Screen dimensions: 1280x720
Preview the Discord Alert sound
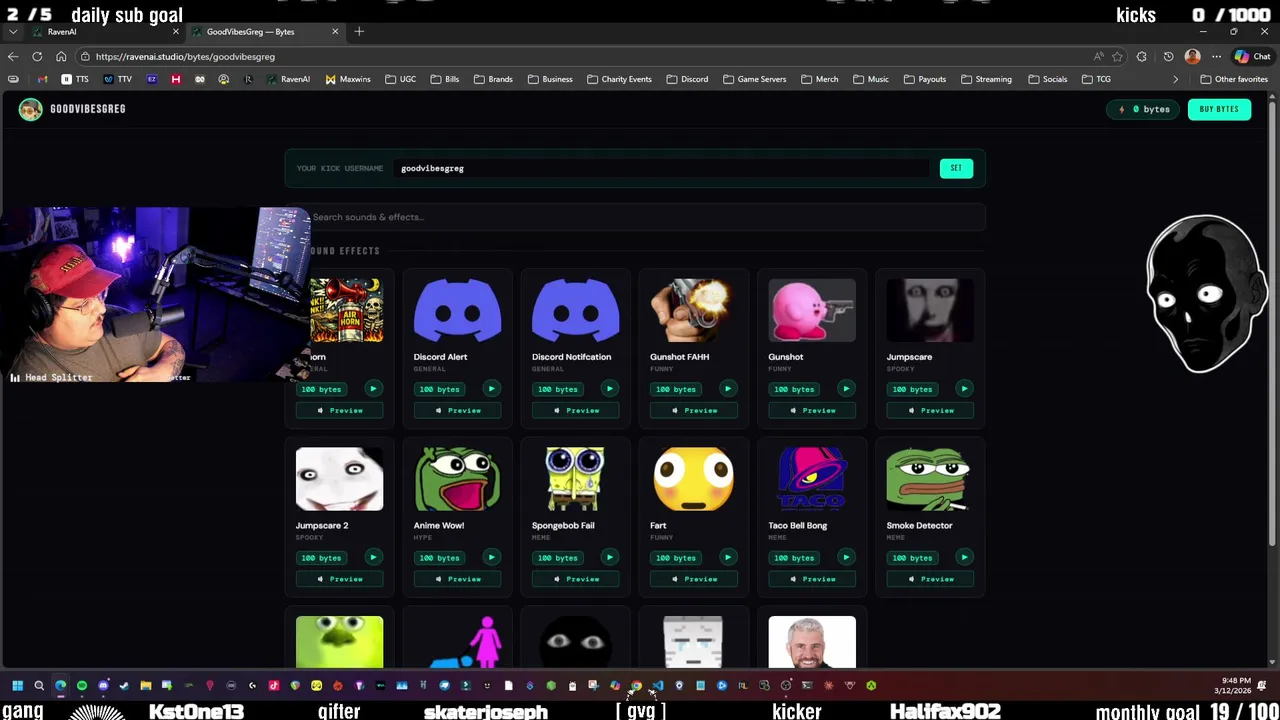pos(457,410)
